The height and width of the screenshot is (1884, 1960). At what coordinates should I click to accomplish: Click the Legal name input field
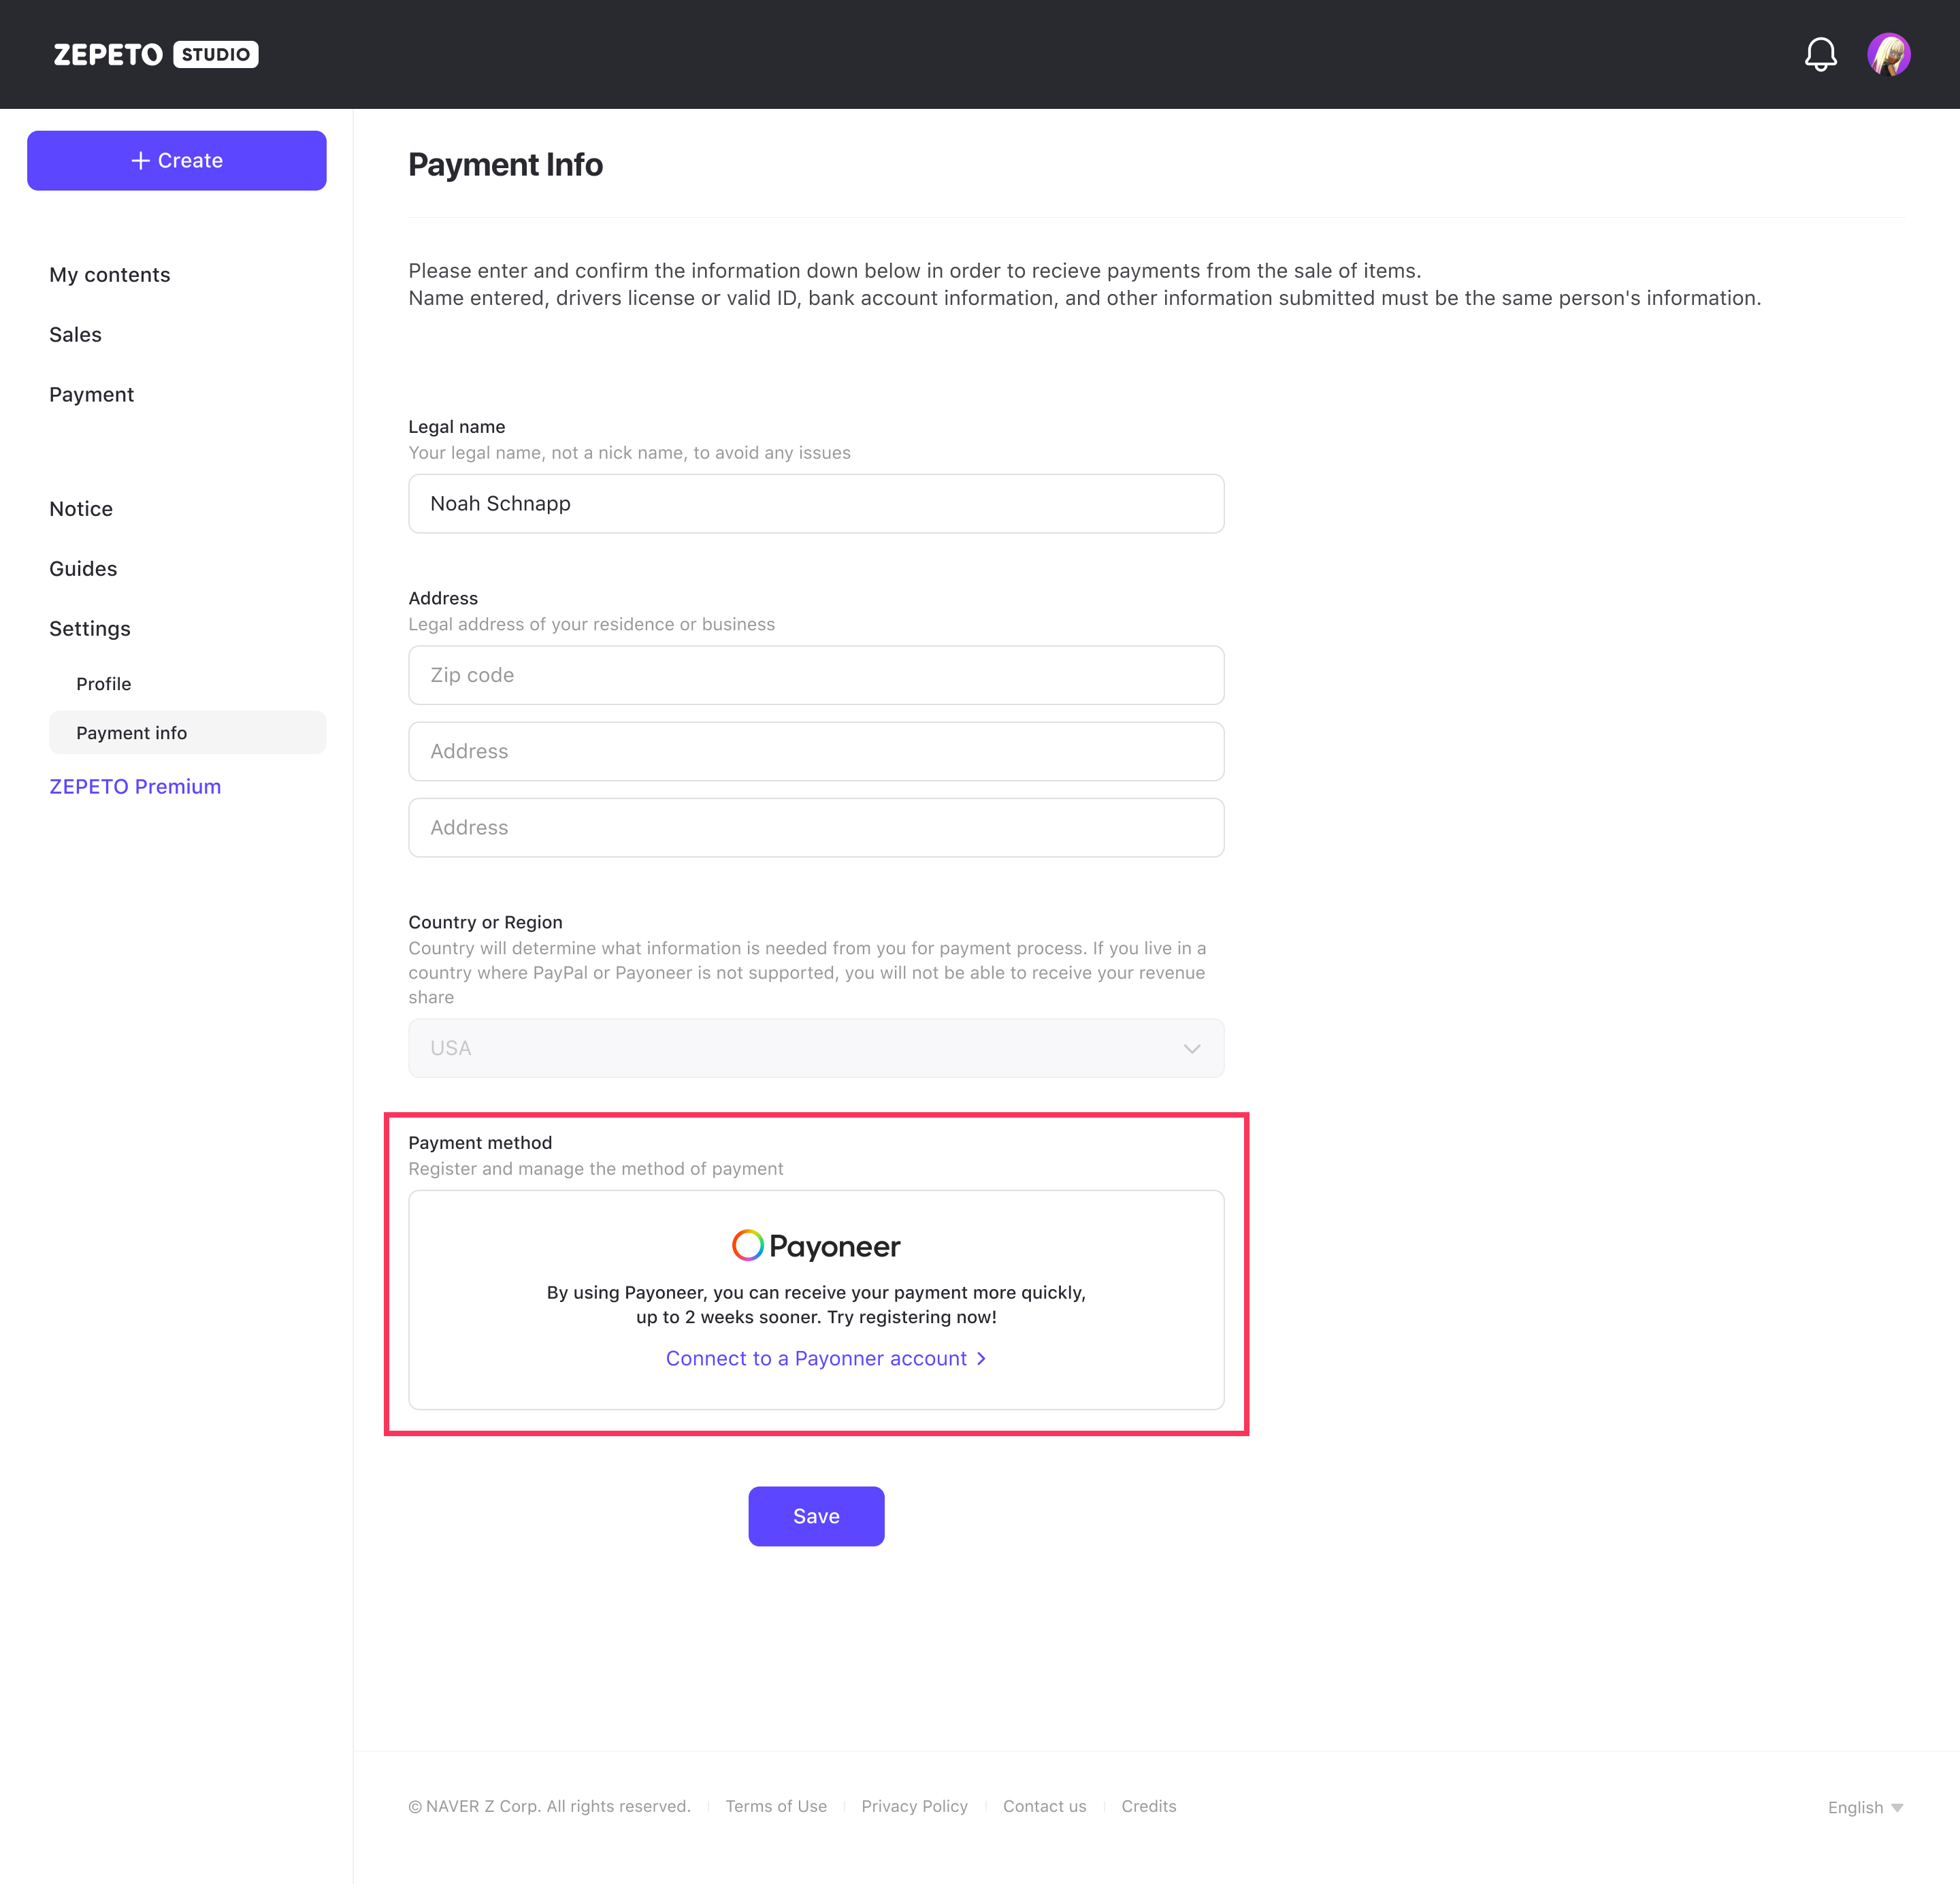pyautogui.click(x=816, y=504)
